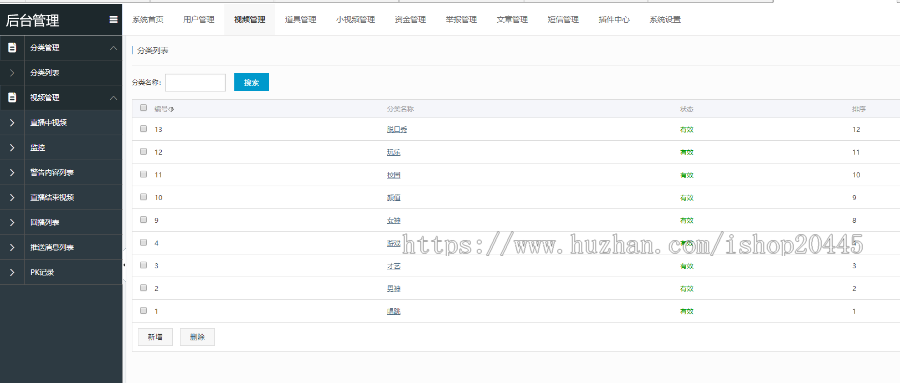
Task: Click the 分类名称 column header
Action: pos(401,109)
